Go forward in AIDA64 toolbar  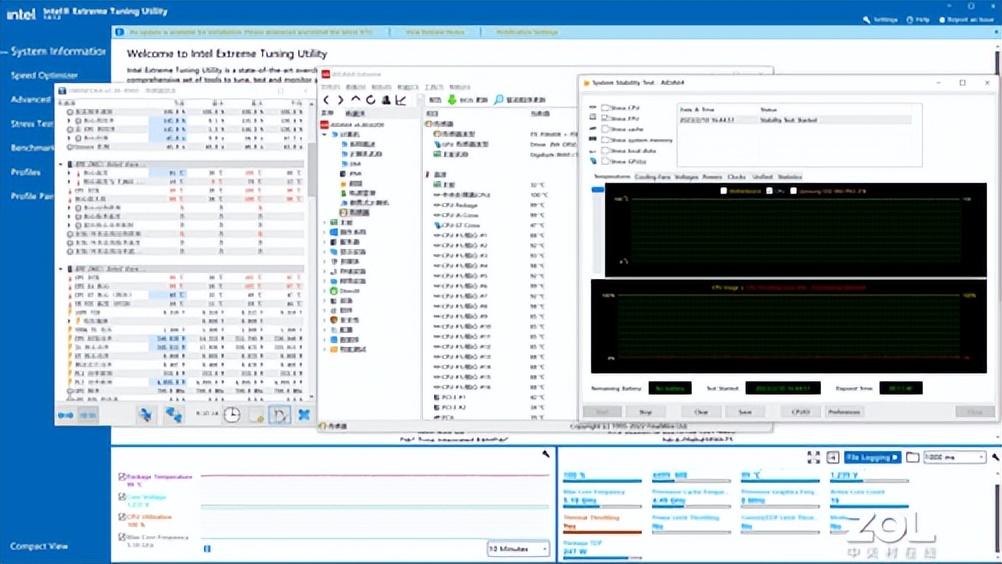point(340,100)
